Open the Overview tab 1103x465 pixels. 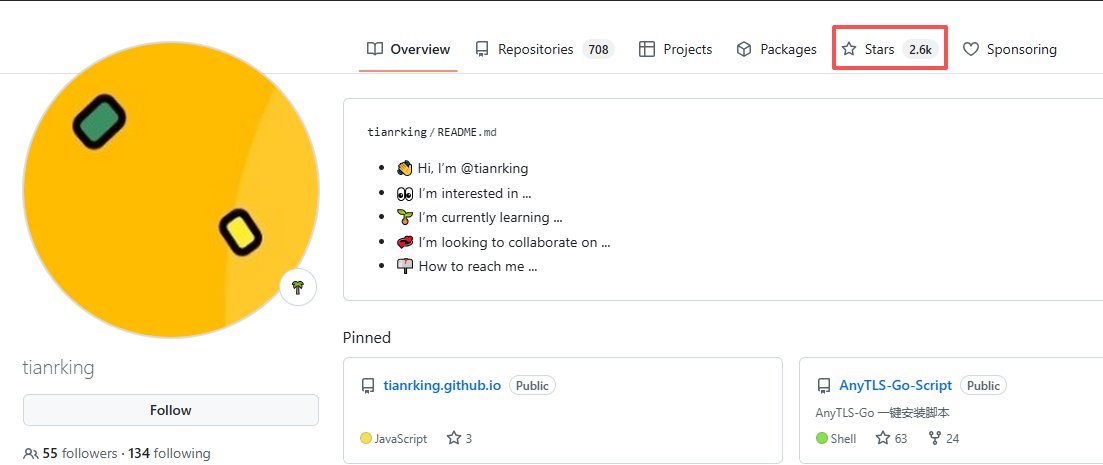408,49
